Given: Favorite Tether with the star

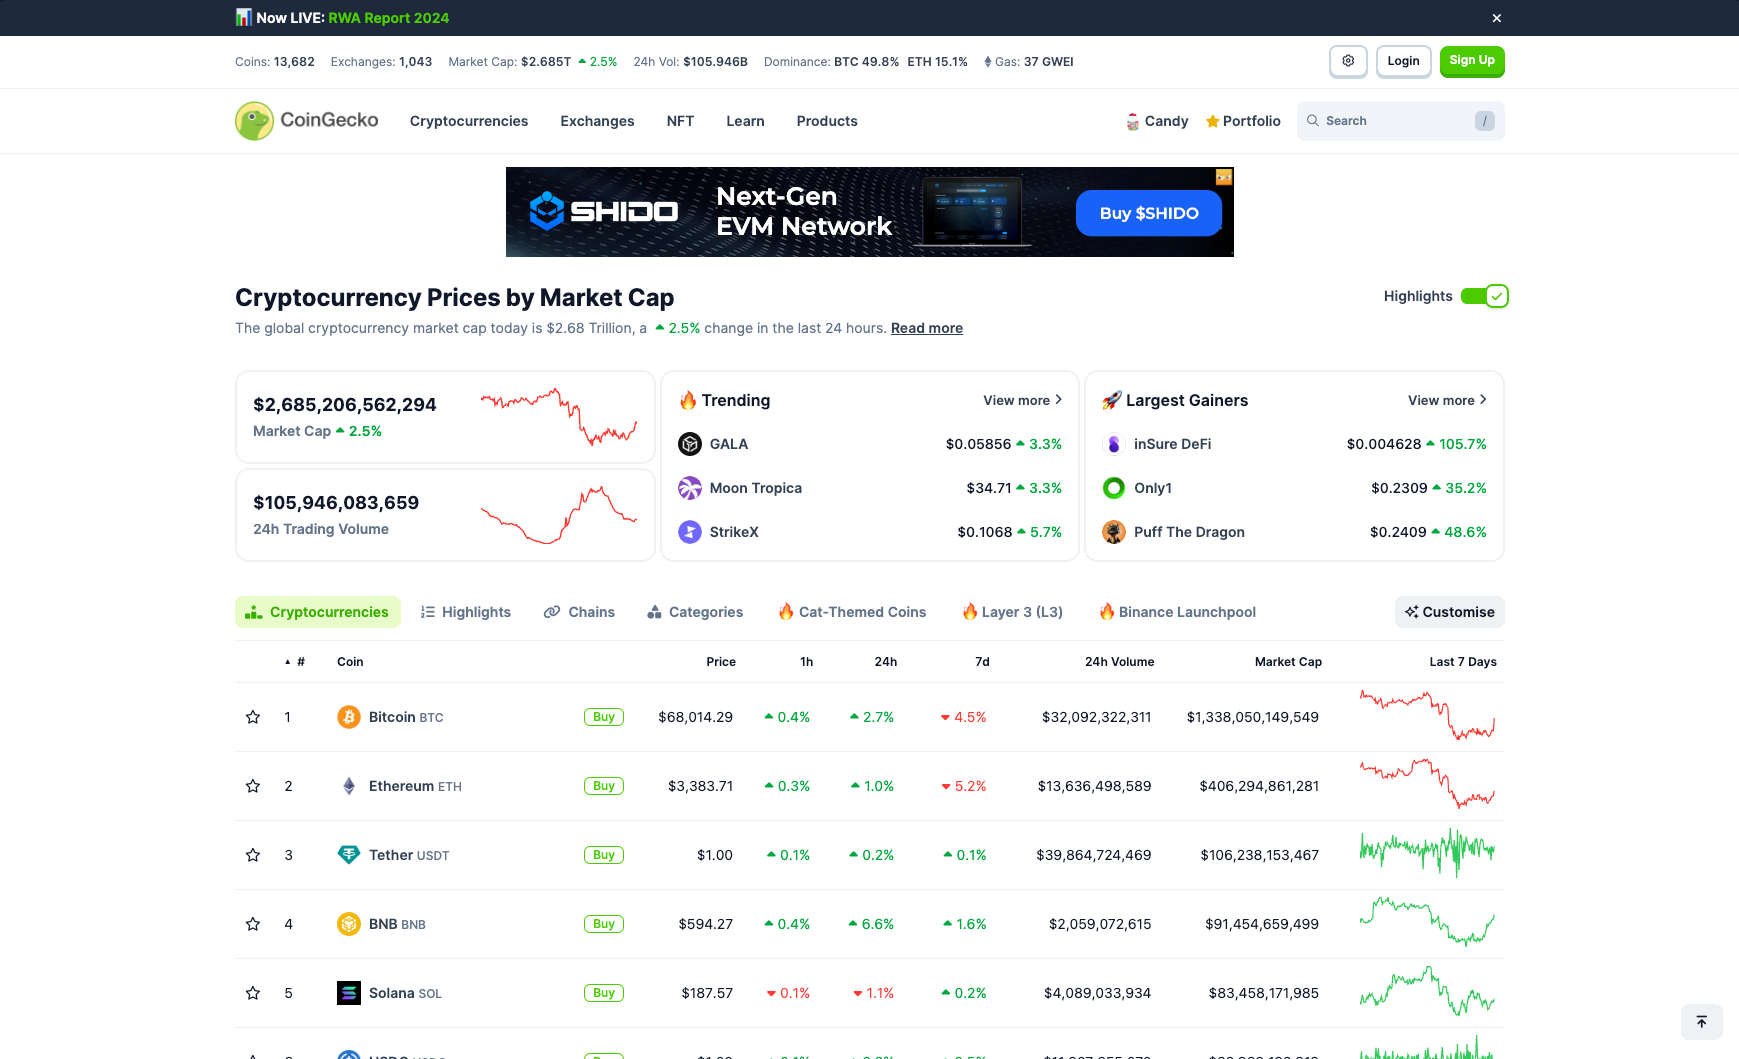Looking at the screenshot, I should [x=253, y=855].
